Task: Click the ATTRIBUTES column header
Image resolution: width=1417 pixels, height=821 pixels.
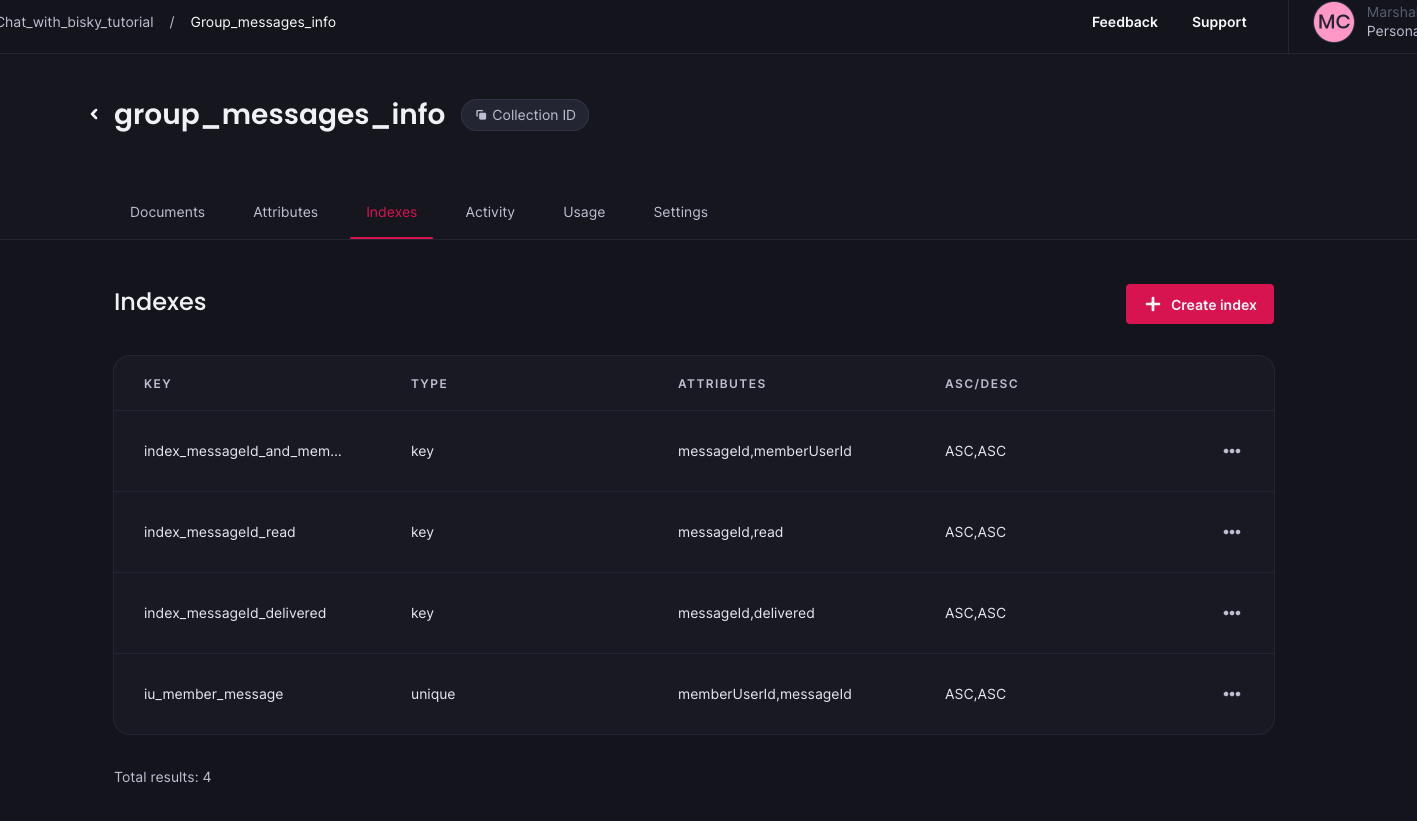Action: pos(722,384)
